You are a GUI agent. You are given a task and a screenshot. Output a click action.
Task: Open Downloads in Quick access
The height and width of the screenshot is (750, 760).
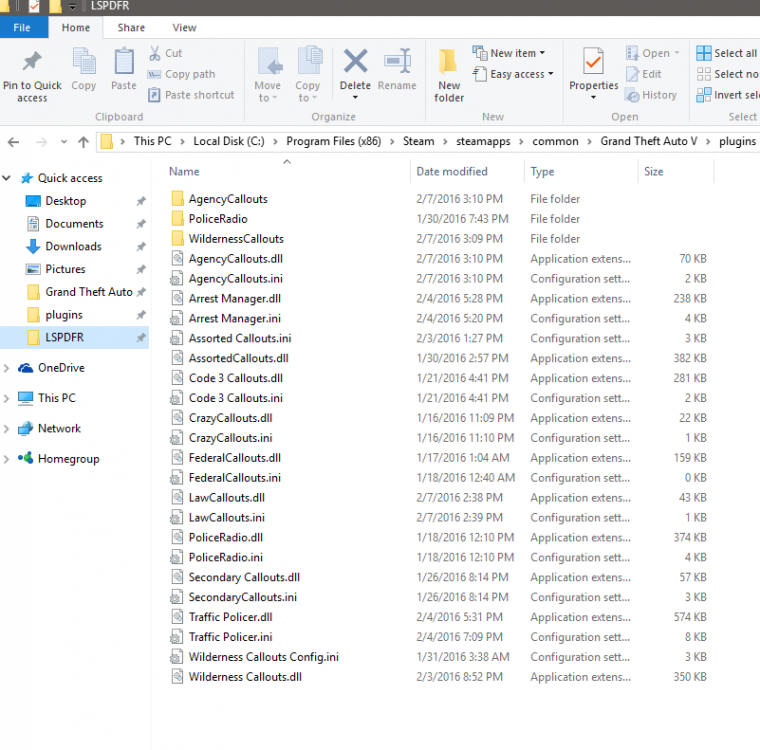click(73, 246)
